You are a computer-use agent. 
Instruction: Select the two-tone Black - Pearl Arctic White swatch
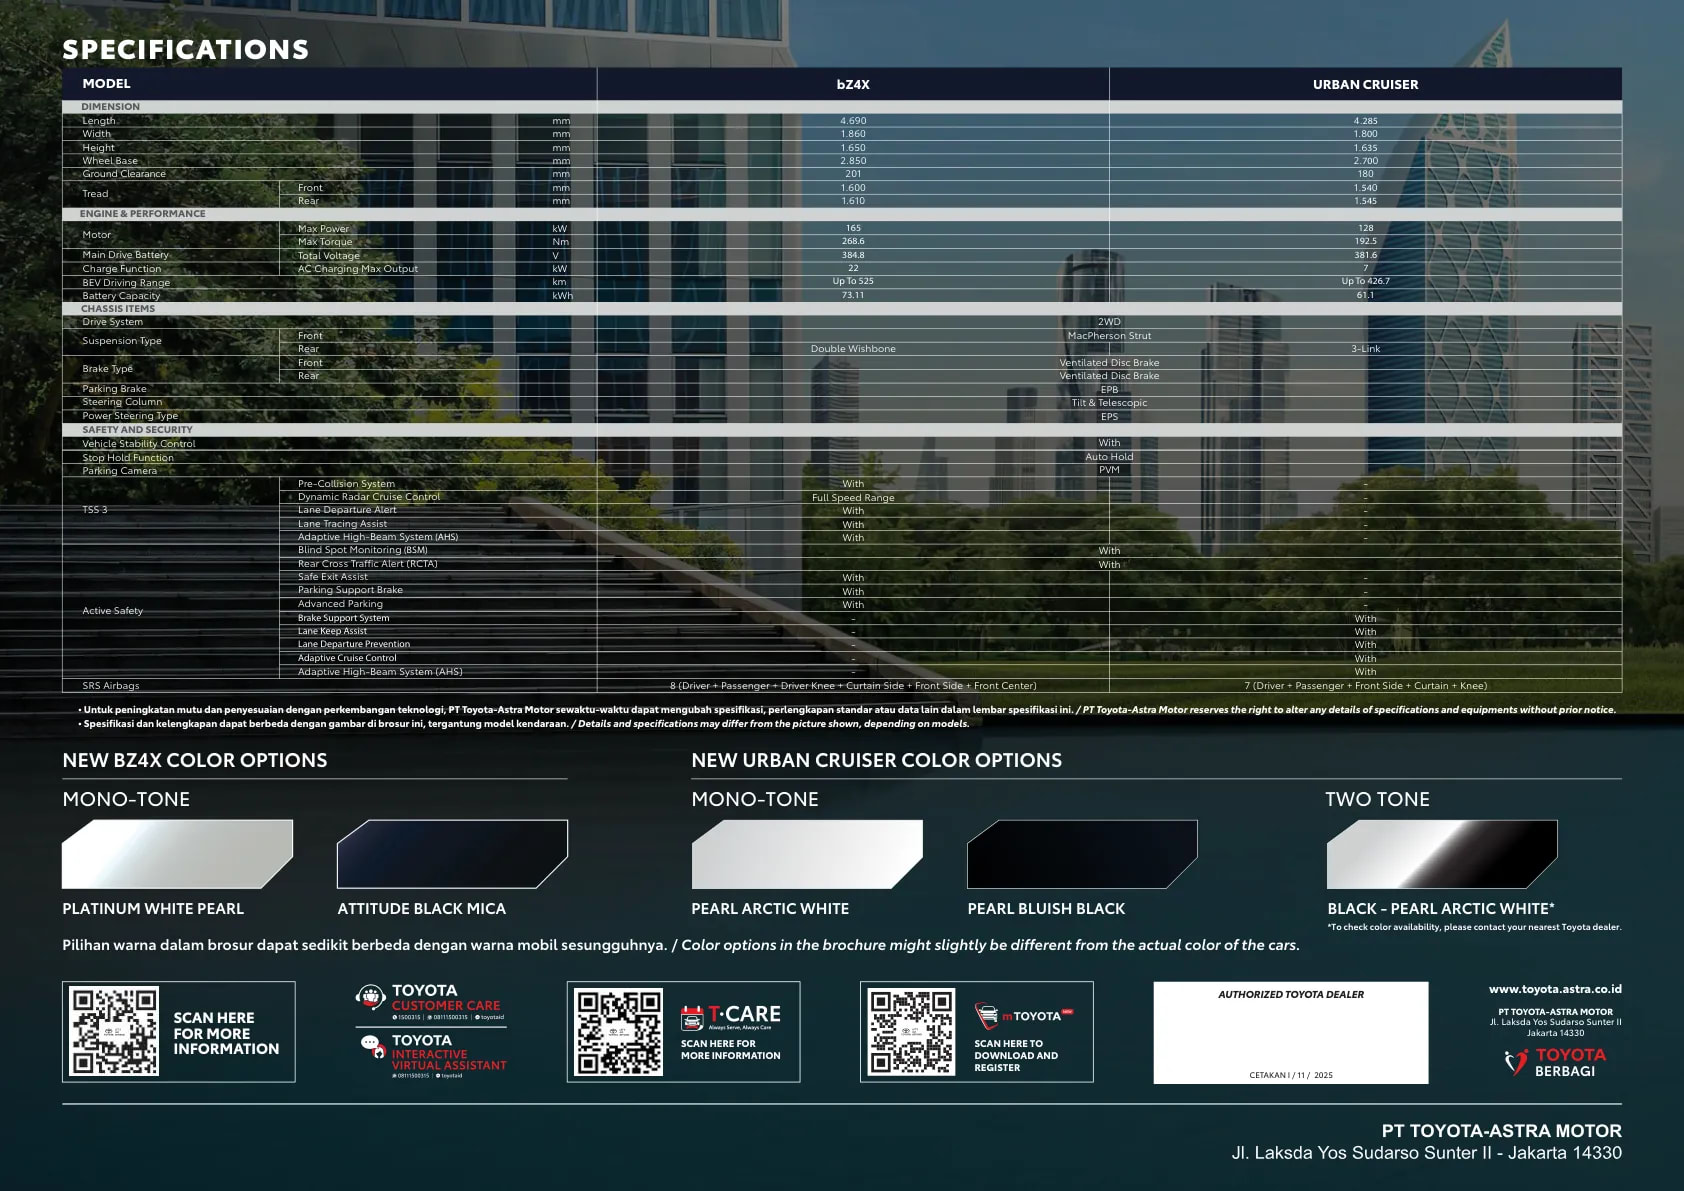click(1442, 854)
